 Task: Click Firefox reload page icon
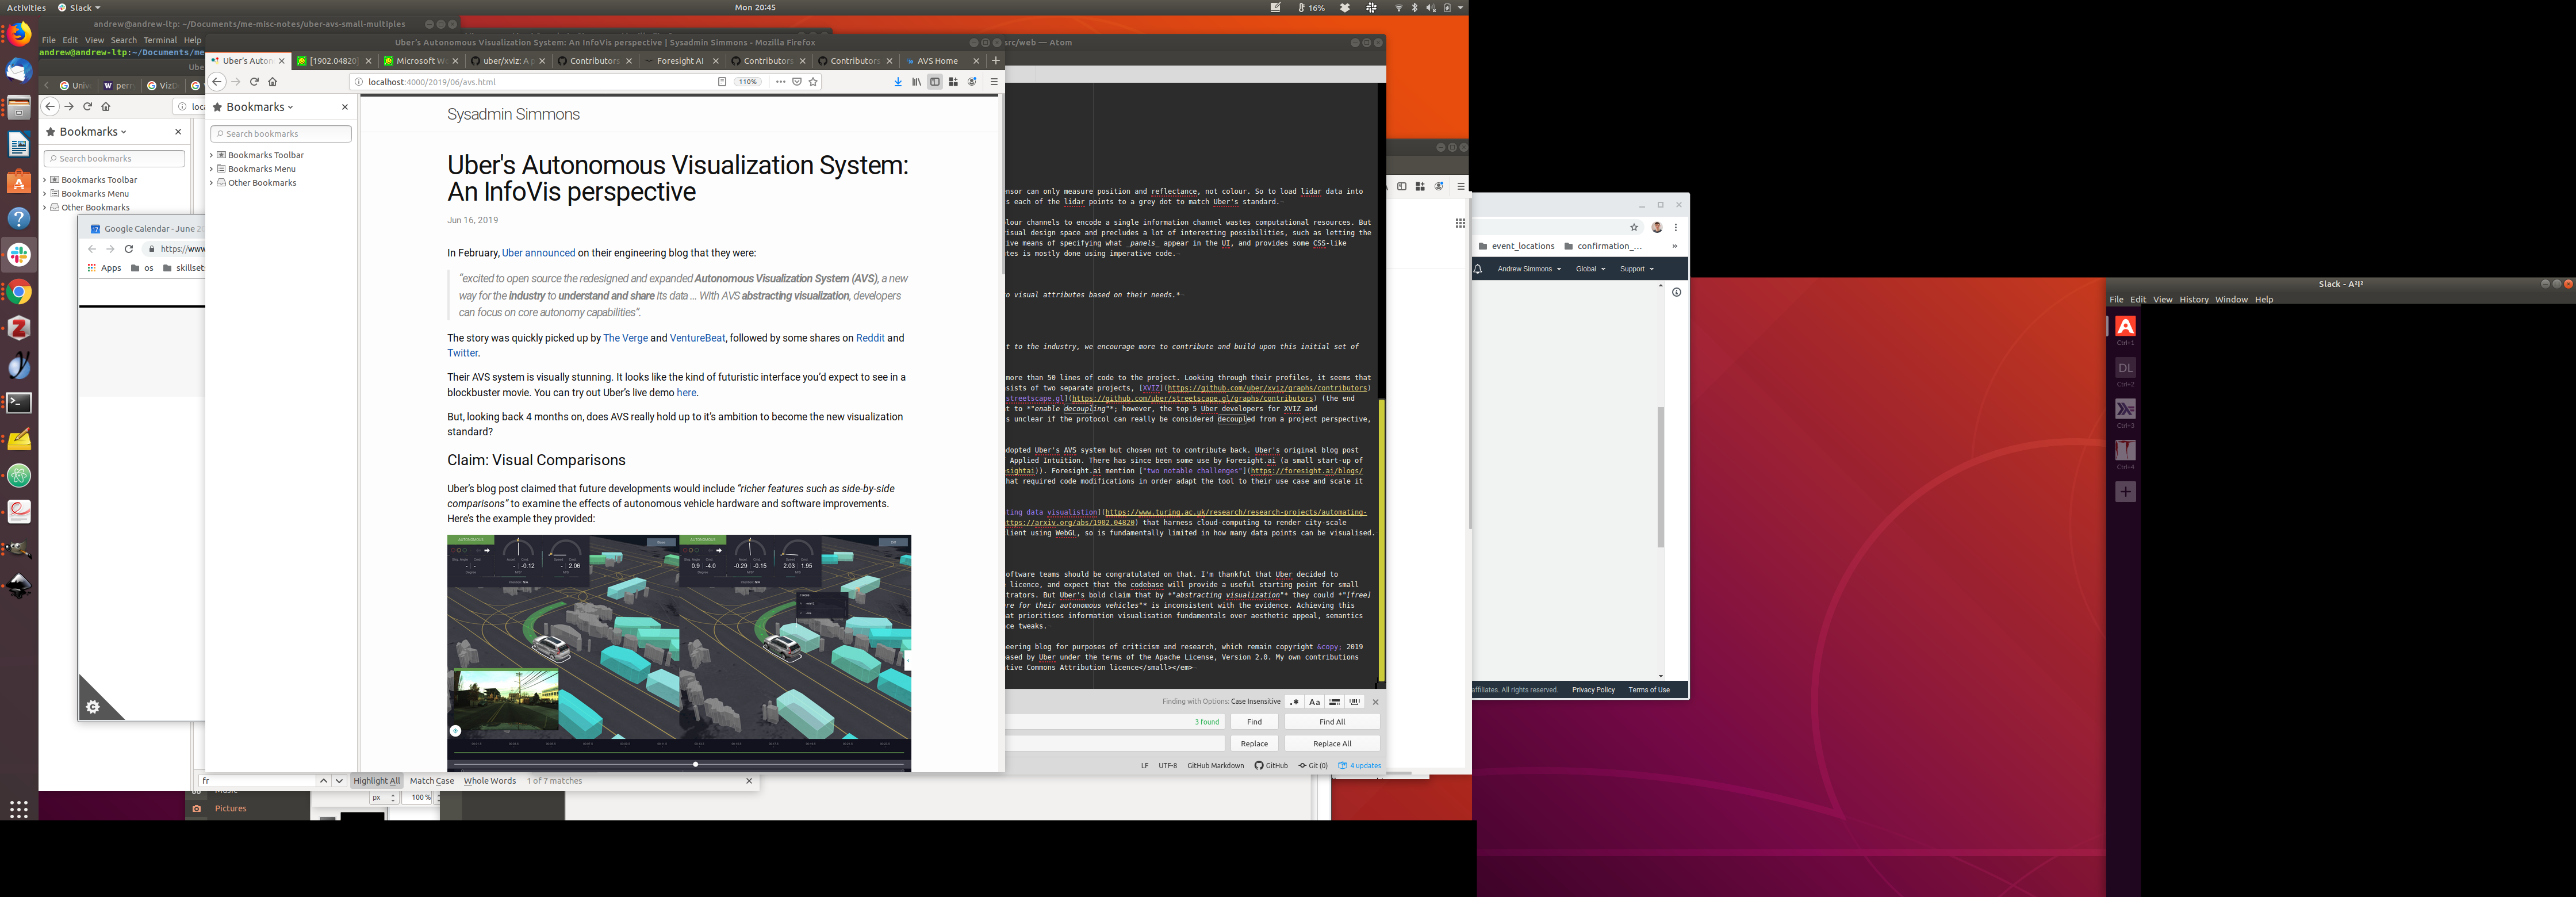tap(254, 82)
